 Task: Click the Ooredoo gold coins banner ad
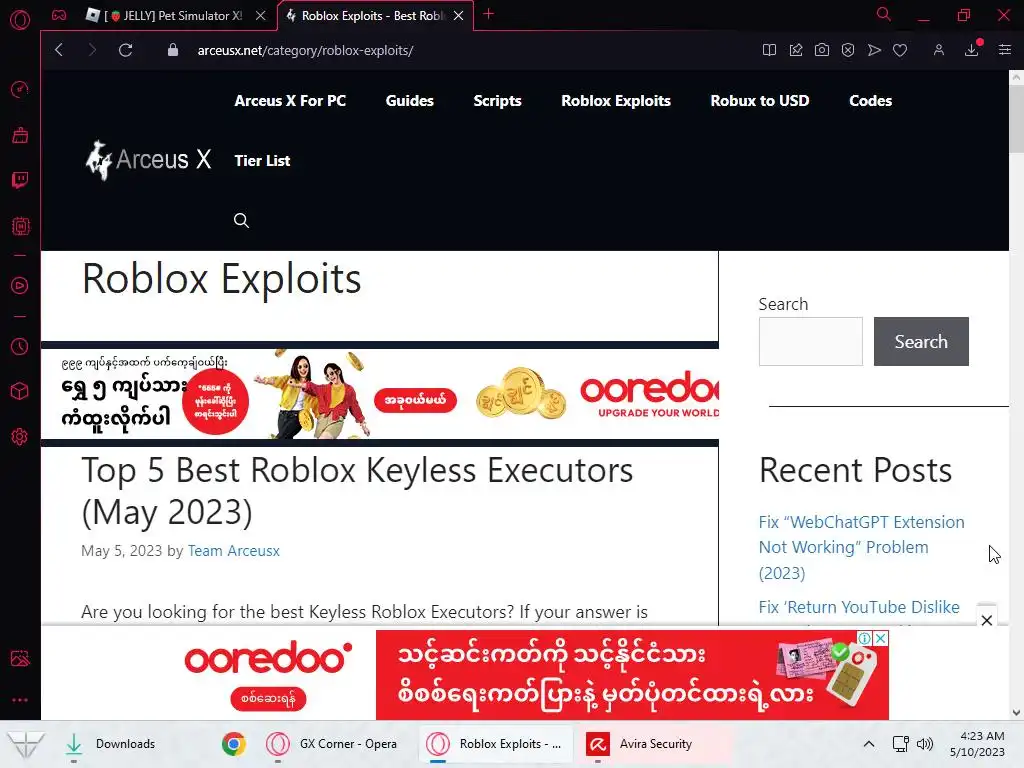click(x=380, y=394)
